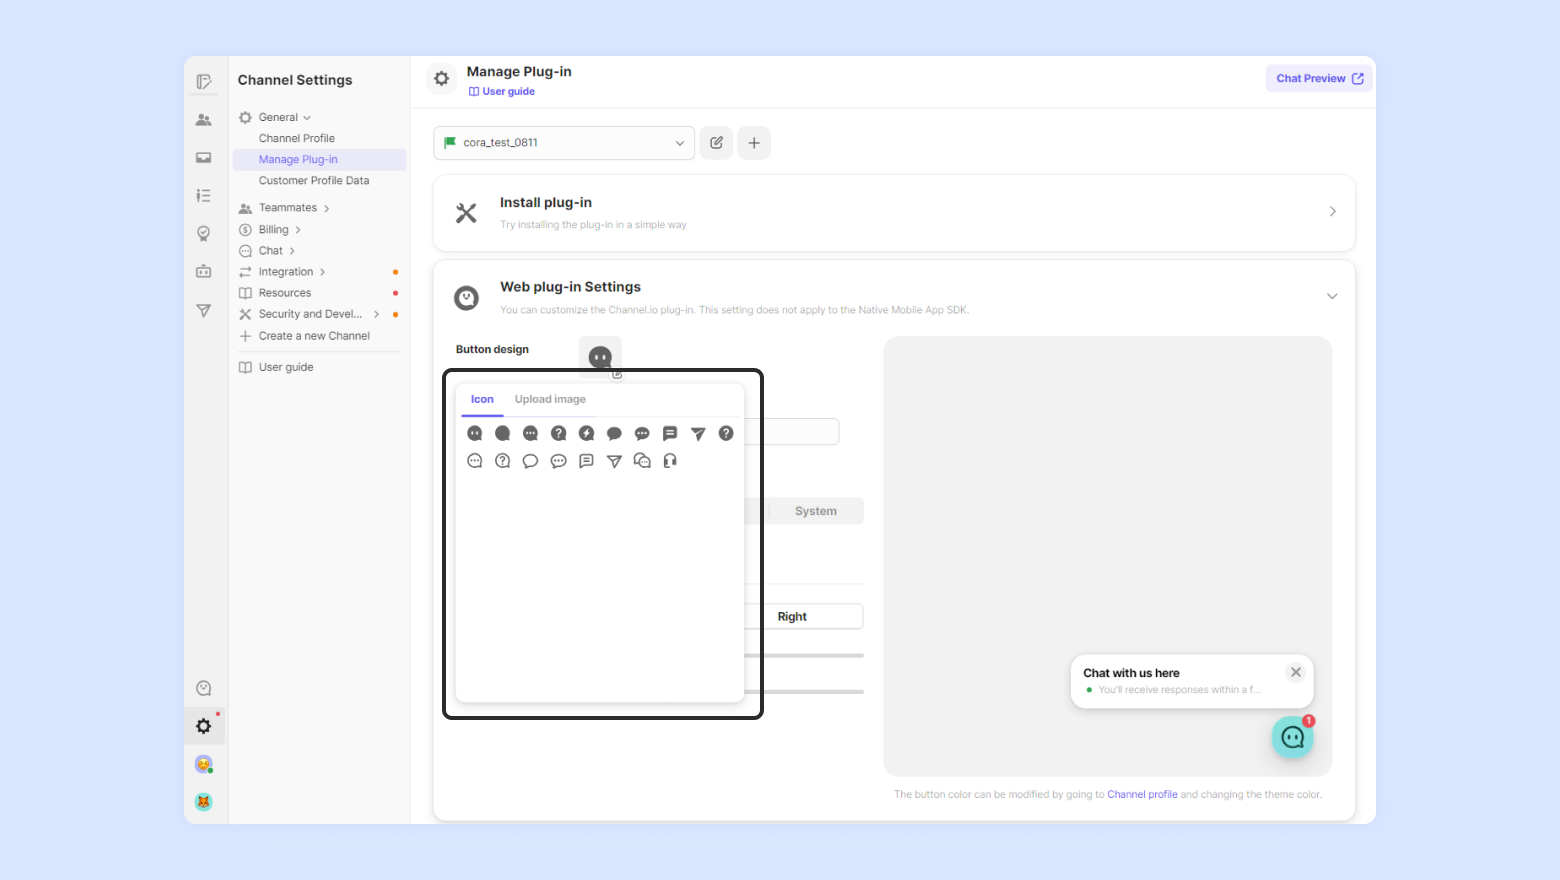The width and height of the screenshot is (1560, 880).
Task: Open the User guide link under Manage Plug-in
Action: click(502, 91)
